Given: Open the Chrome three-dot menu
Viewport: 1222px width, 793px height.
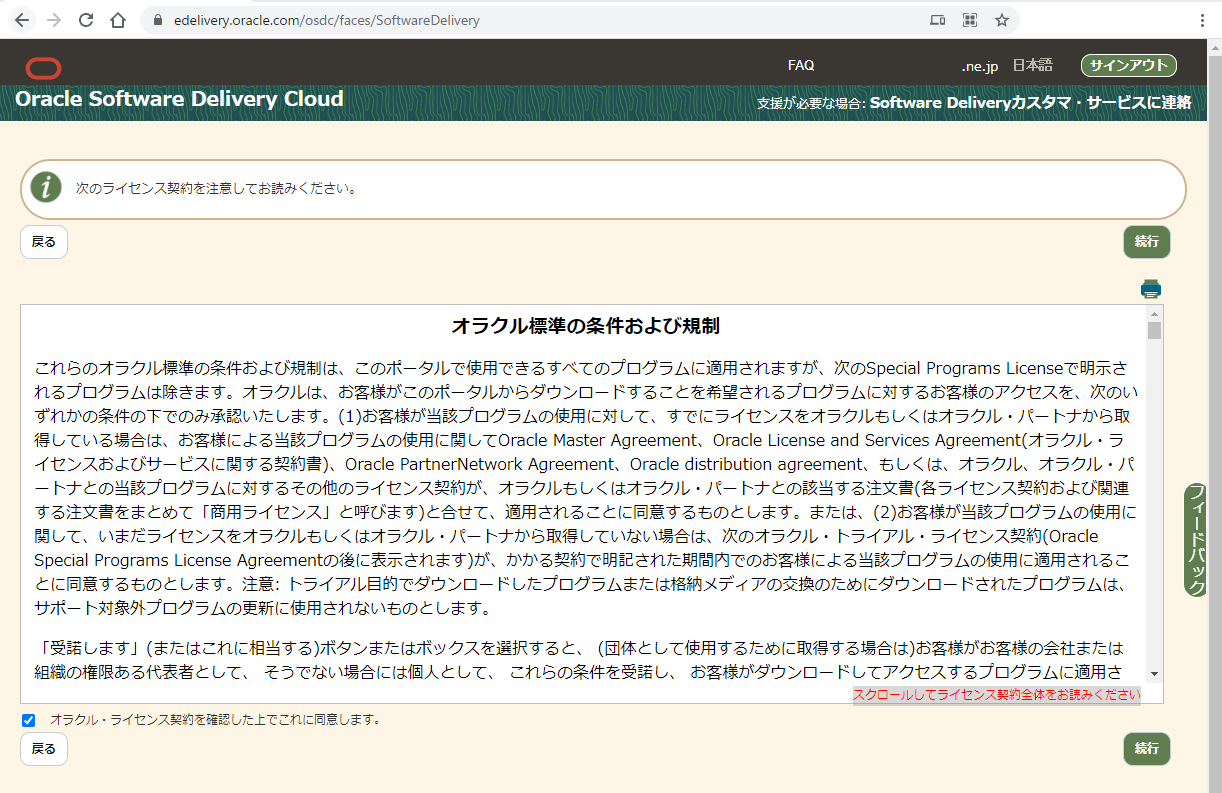Looking at the screenshot, I should [x=1202, y=20].
